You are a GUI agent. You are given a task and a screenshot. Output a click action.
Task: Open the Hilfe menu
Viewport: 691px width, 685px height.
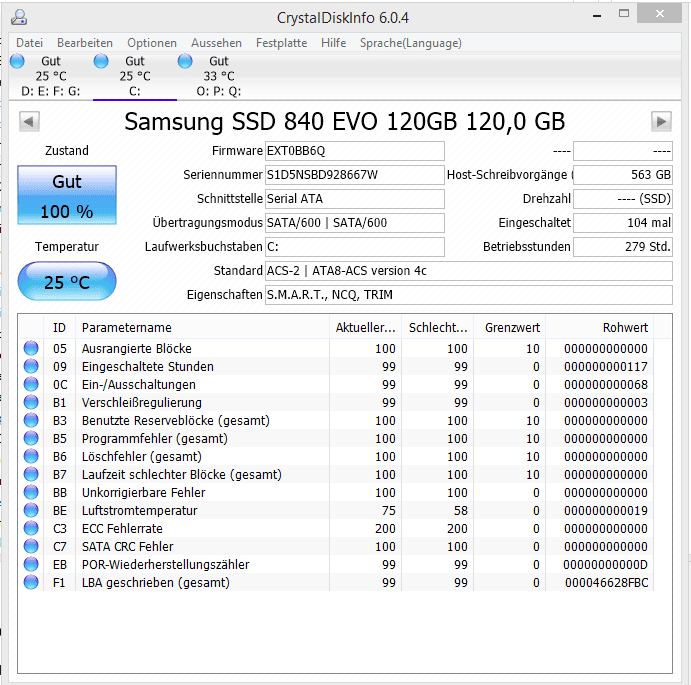pyautogui.click(x=334, y=43)
